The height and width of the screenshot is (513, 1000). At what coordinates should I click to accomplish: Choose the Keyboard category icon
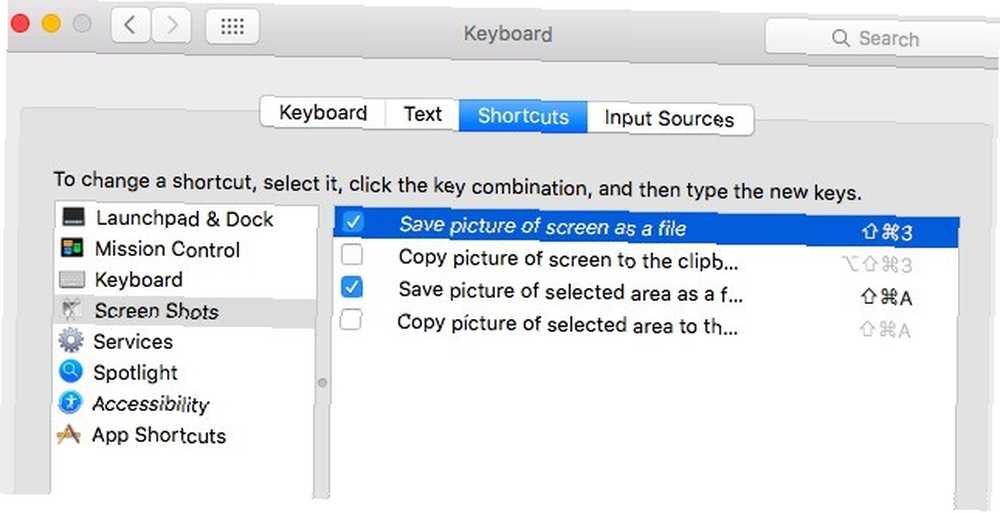tap(72, 279)
